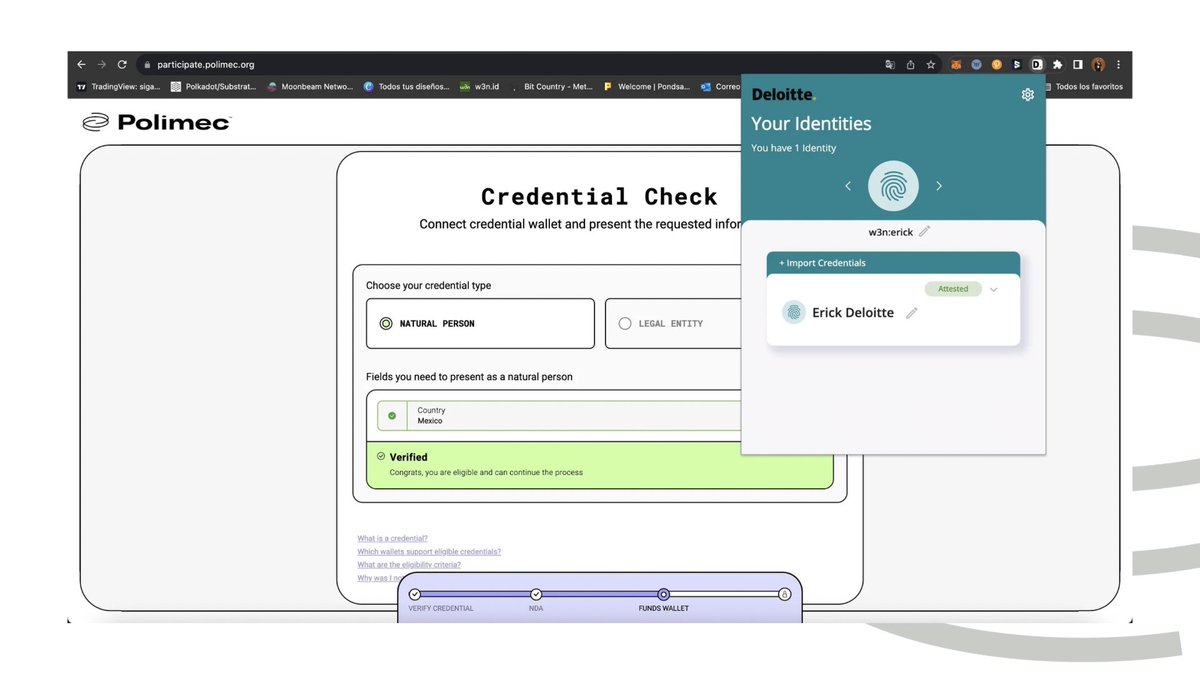Open the Moonbeam Network bookmark

coord(310,87)
